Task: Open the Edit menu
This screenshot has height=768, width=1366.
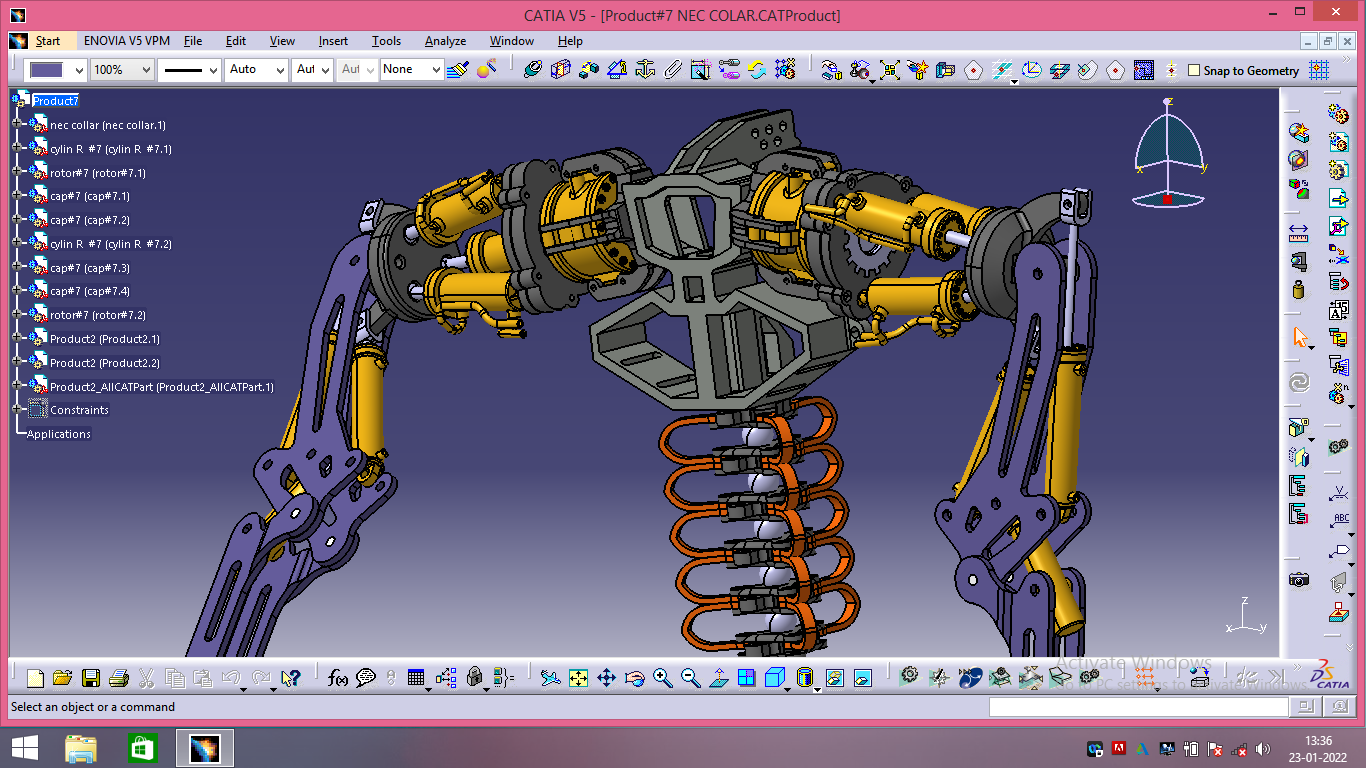Action: pyautogui.click(x=236, y=41)
